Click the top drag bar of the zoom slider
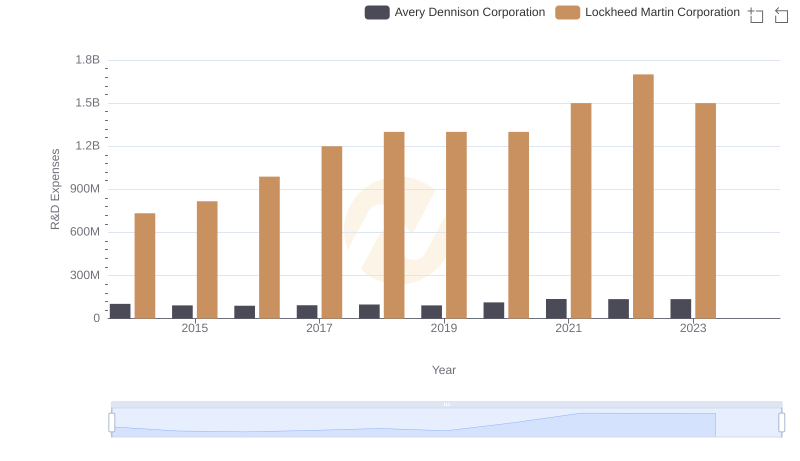The image size is (800, 461). (446, 404)
